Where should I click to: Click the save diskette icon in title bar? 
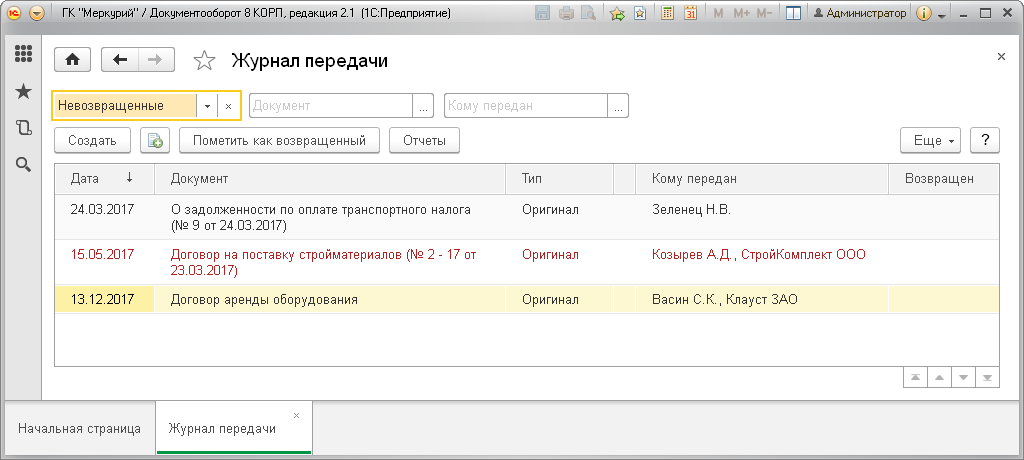542,12
